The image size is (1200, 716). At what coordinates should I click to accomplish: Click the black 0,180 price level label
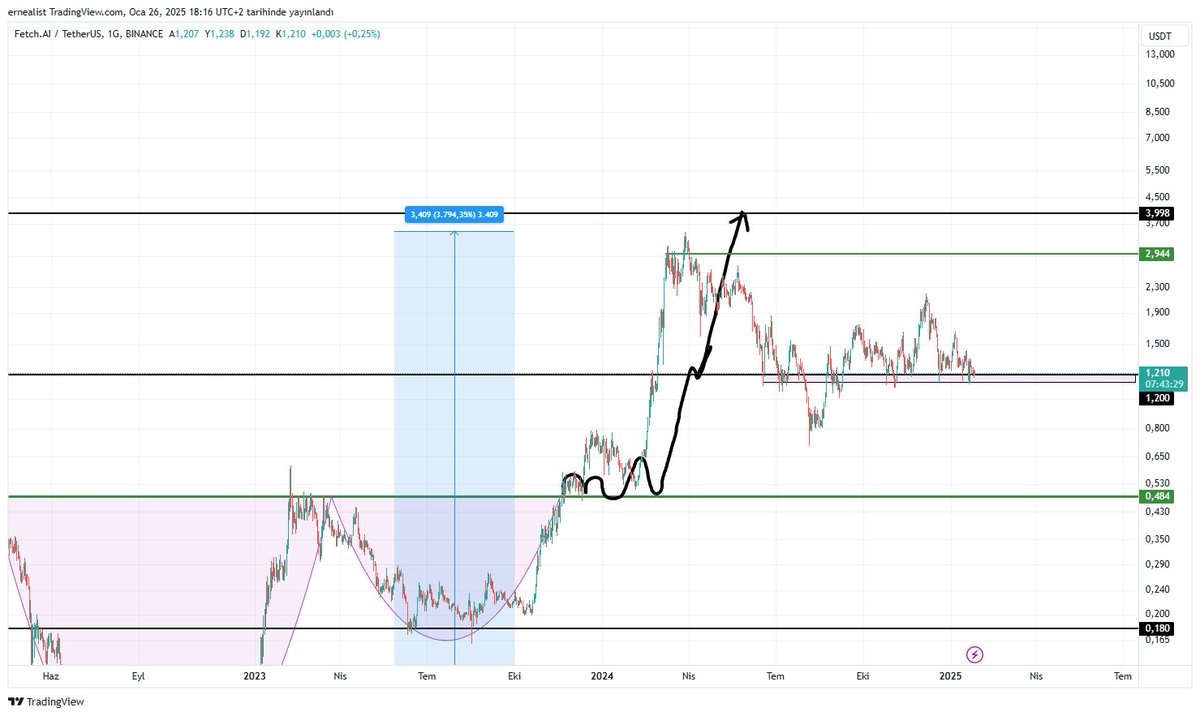[1156, 628]
